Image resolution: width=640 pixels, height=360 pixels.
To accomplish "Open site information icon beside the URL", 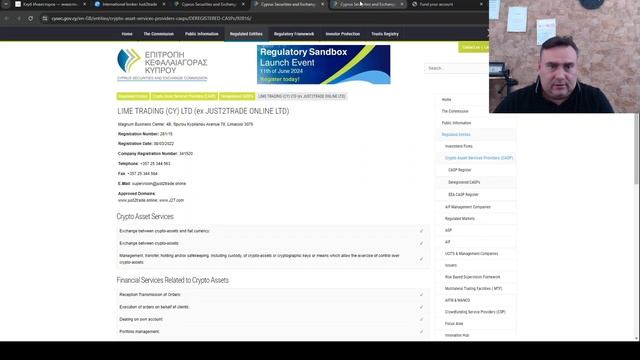I will [45, 18].
